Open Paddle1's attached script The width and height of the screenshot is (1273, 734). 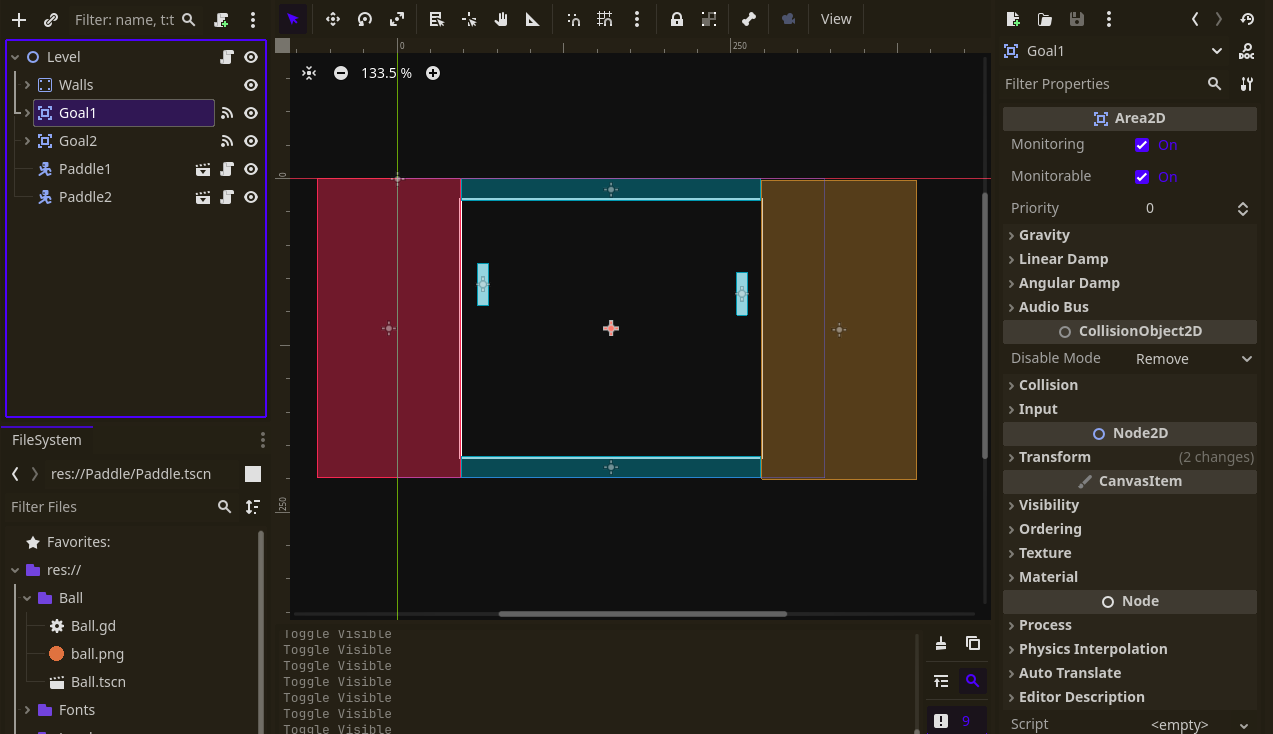(226, 169)
